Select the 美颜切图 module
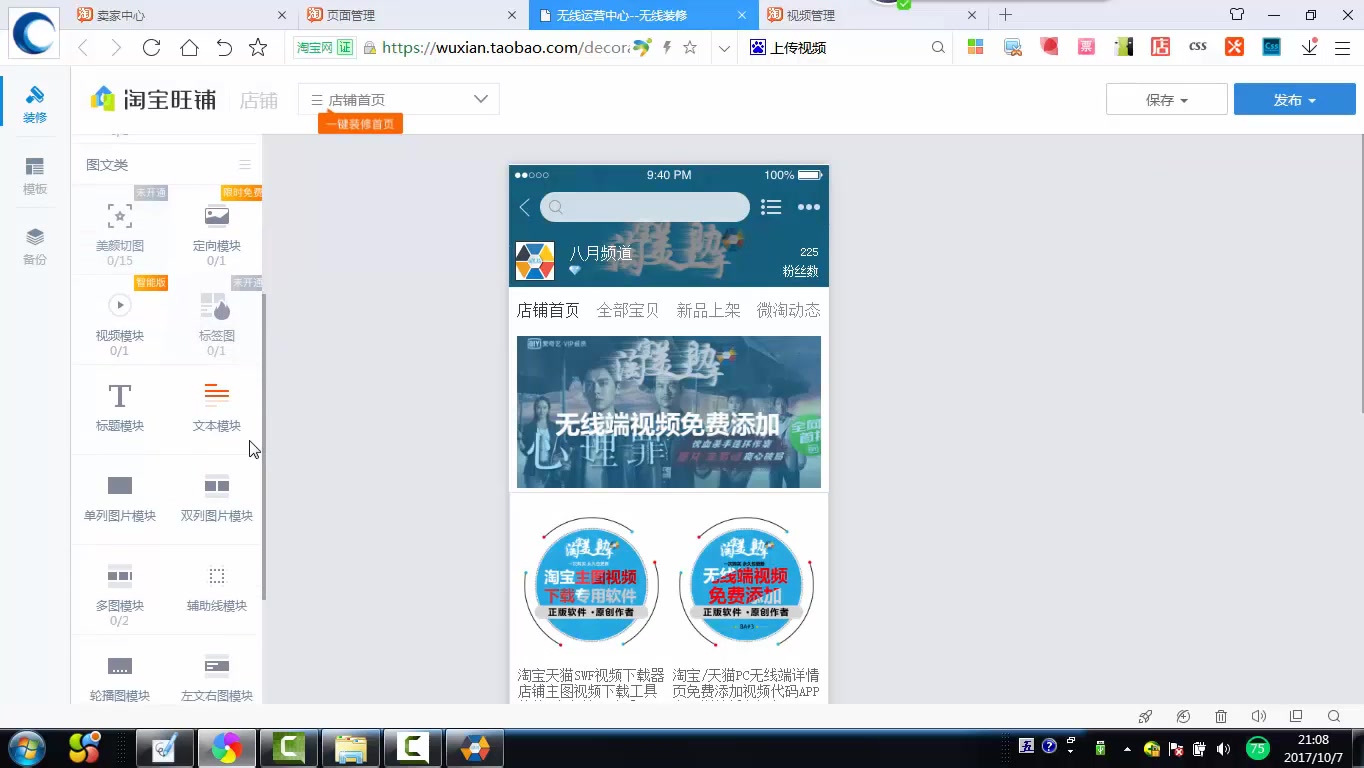The image size is (1364, 768). coord(120,230)
